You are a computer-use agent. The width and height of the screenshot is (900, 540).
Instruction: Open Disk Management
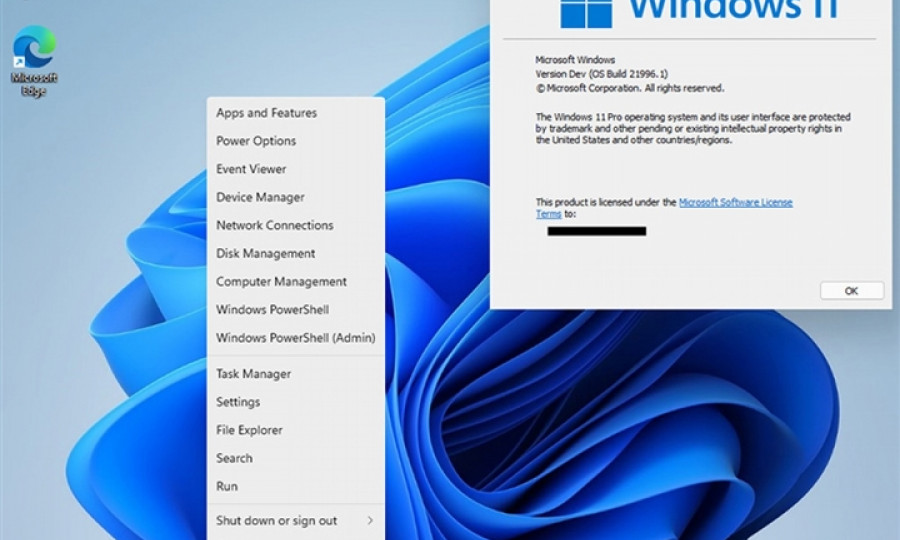click(x=265, y=253)
